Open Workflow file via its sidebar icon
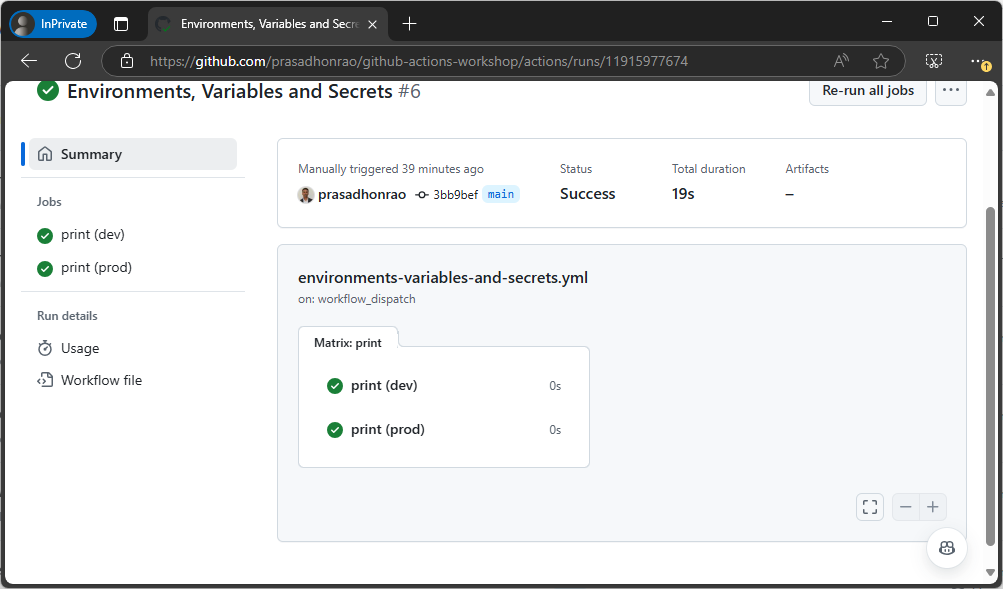Image resolution: width=1003 pixels, height=589 pixels. (x=44, y=380)
